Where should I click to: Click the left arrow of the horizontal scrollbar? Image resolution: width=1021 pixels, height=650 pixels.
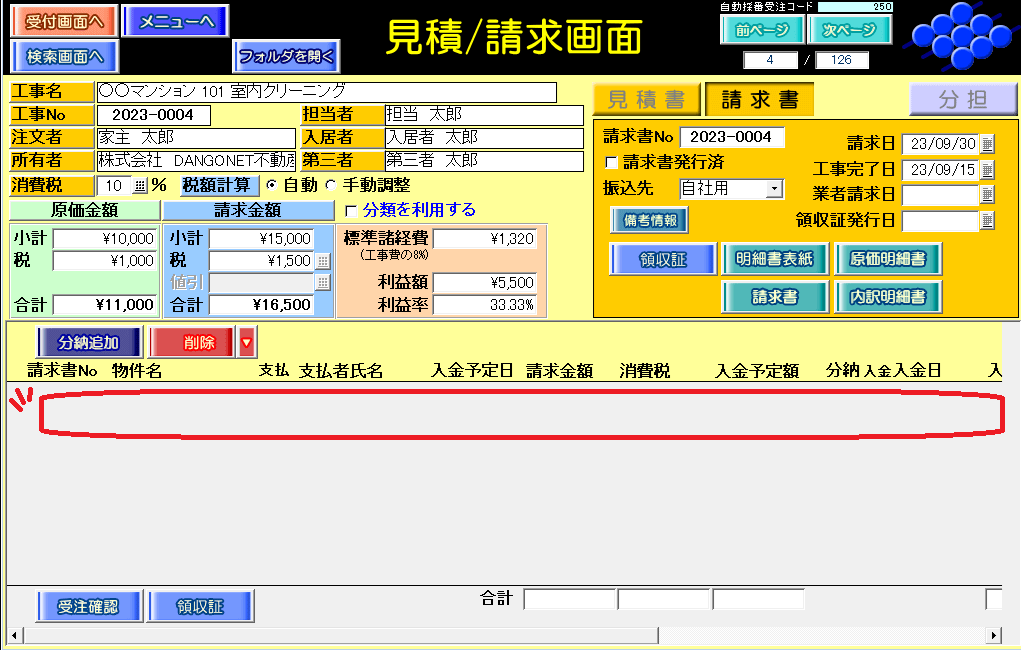tap(14, 635)
